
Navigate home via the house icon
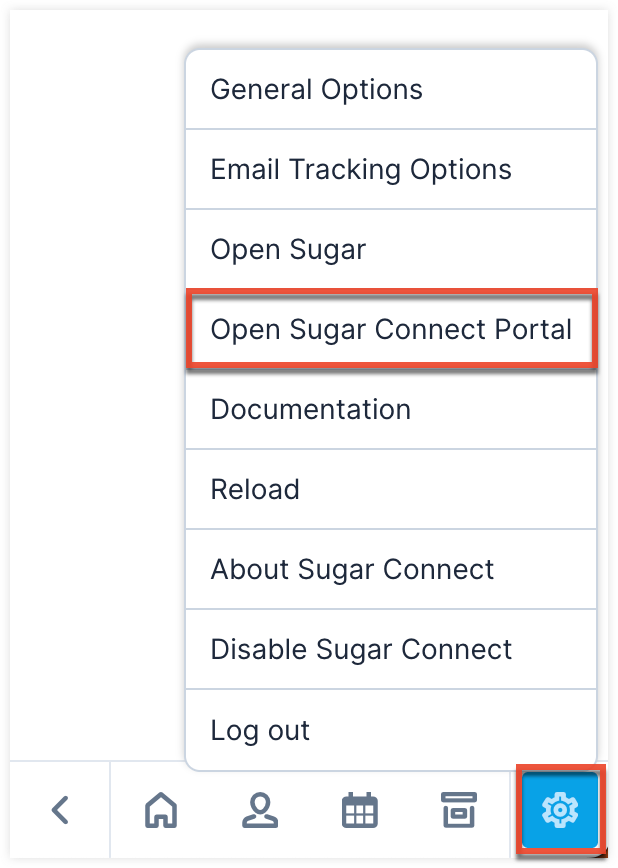click(160, 812)
